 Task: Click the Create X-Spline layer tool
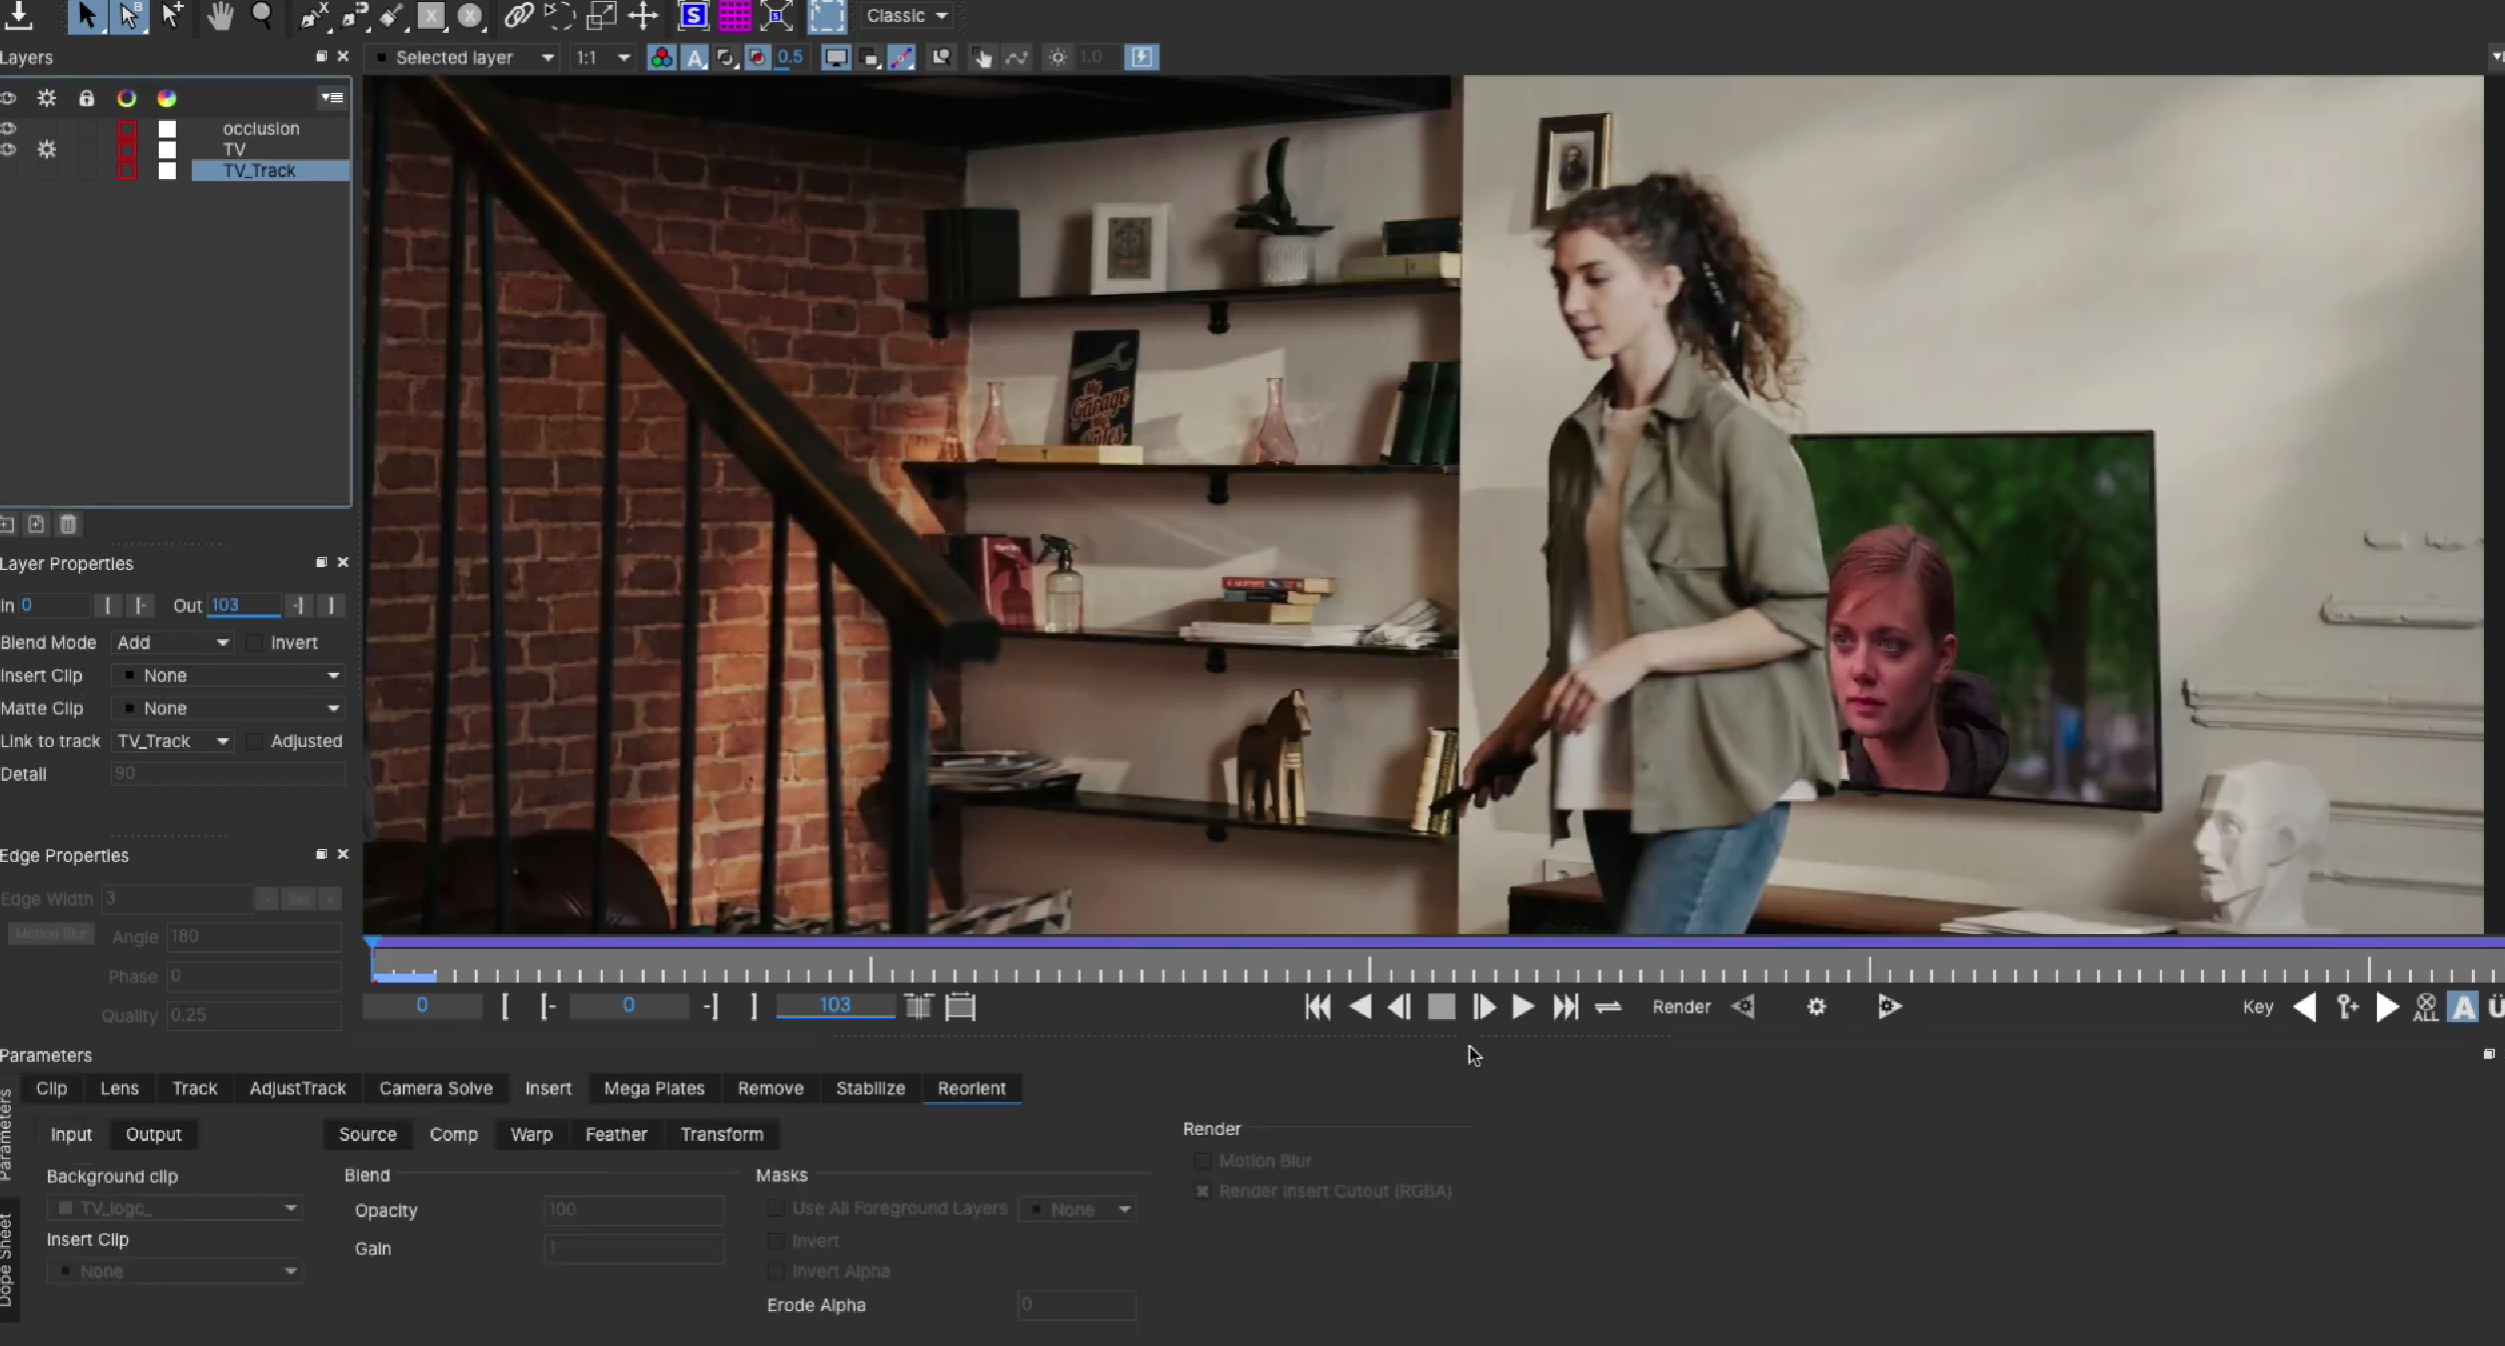click(x=314, y=15)
